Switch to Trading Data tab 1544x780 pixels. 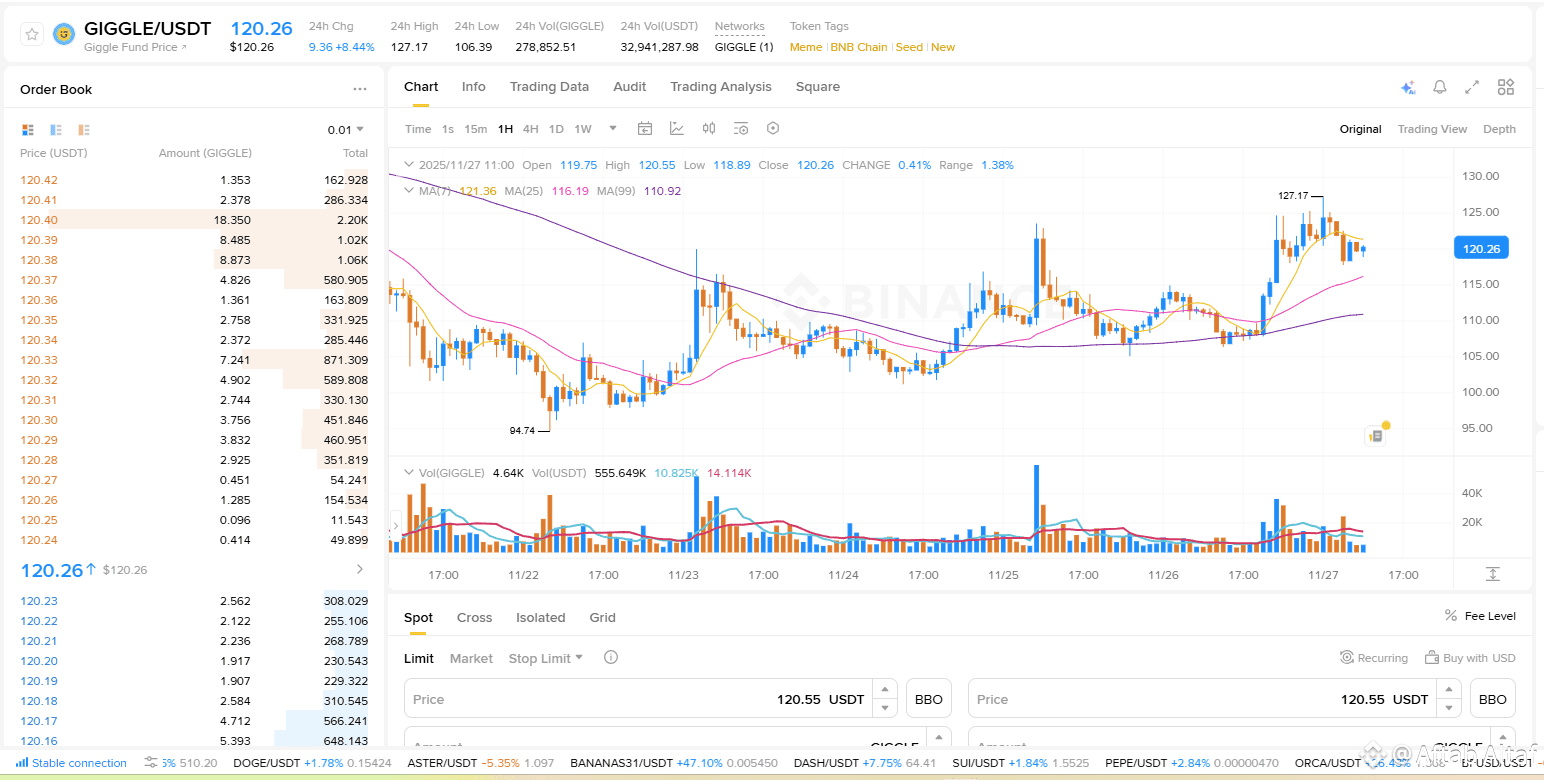click(x=549, y=87)
